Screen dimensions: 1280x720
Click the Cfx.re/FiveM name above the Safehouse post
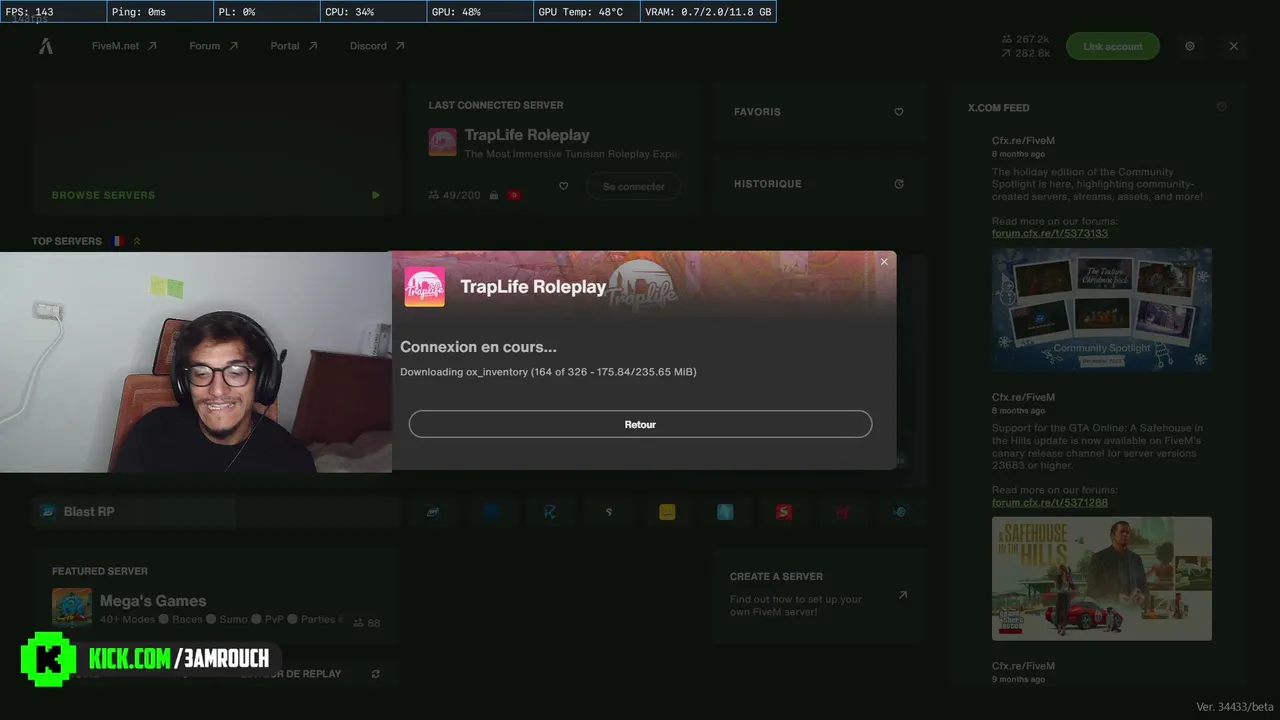[1023, 397]
